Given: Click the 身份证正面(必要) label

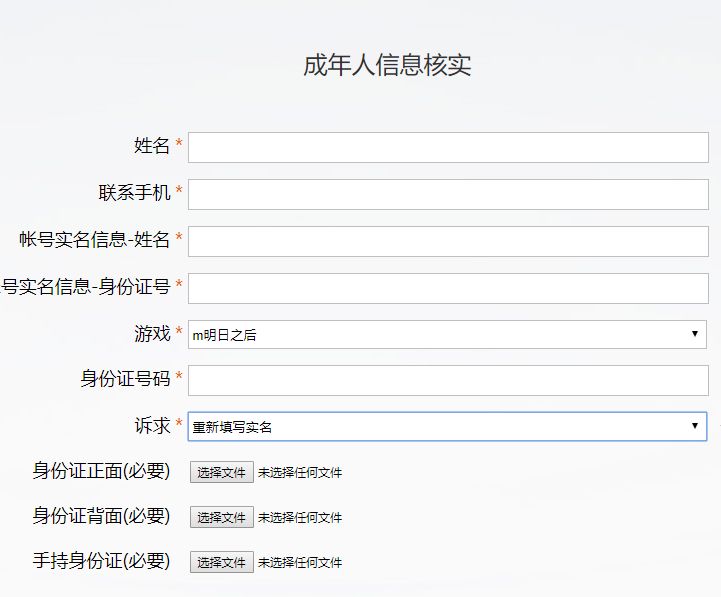Looking at the screenshot, I should click(x=101, y=471).
